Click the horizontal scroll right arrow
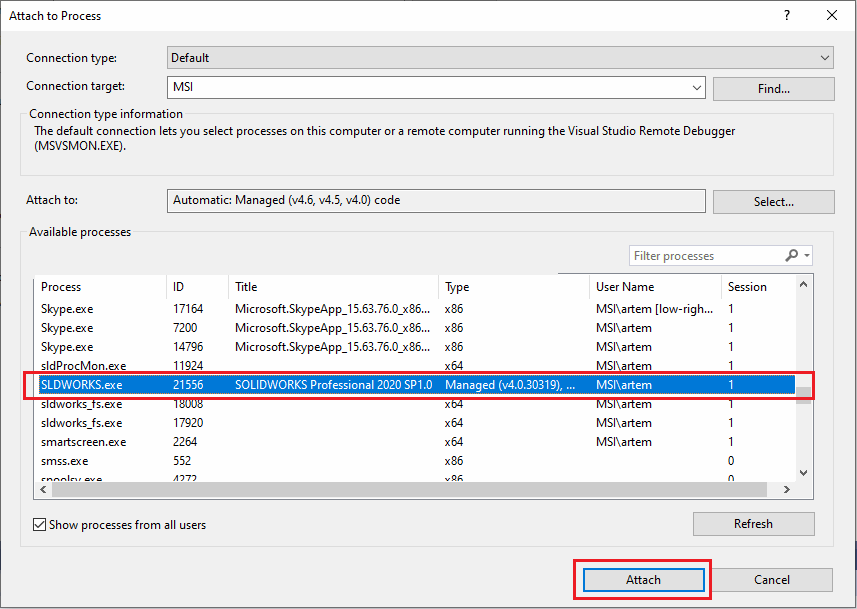This screenshot has height=609, width=857. pos(787,490)
